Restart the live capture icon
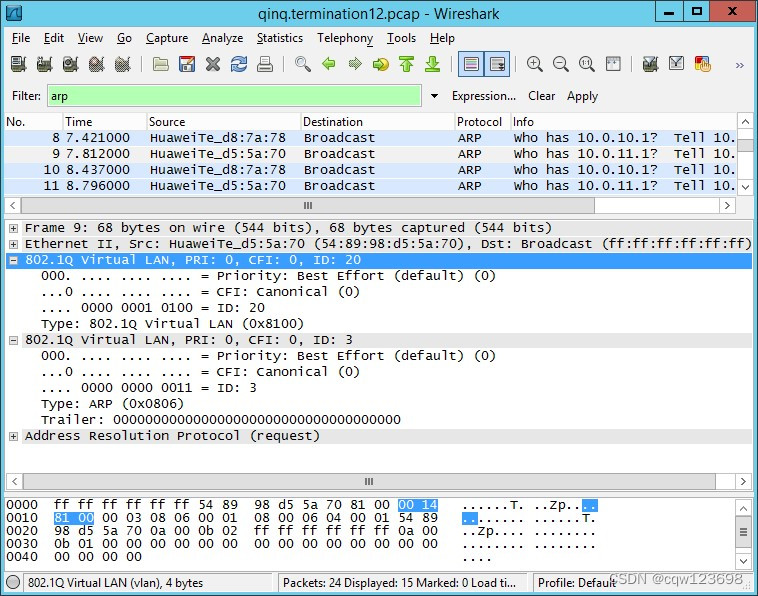The width and height of the screenshot is (758, 596). click(x=123, y=64)
